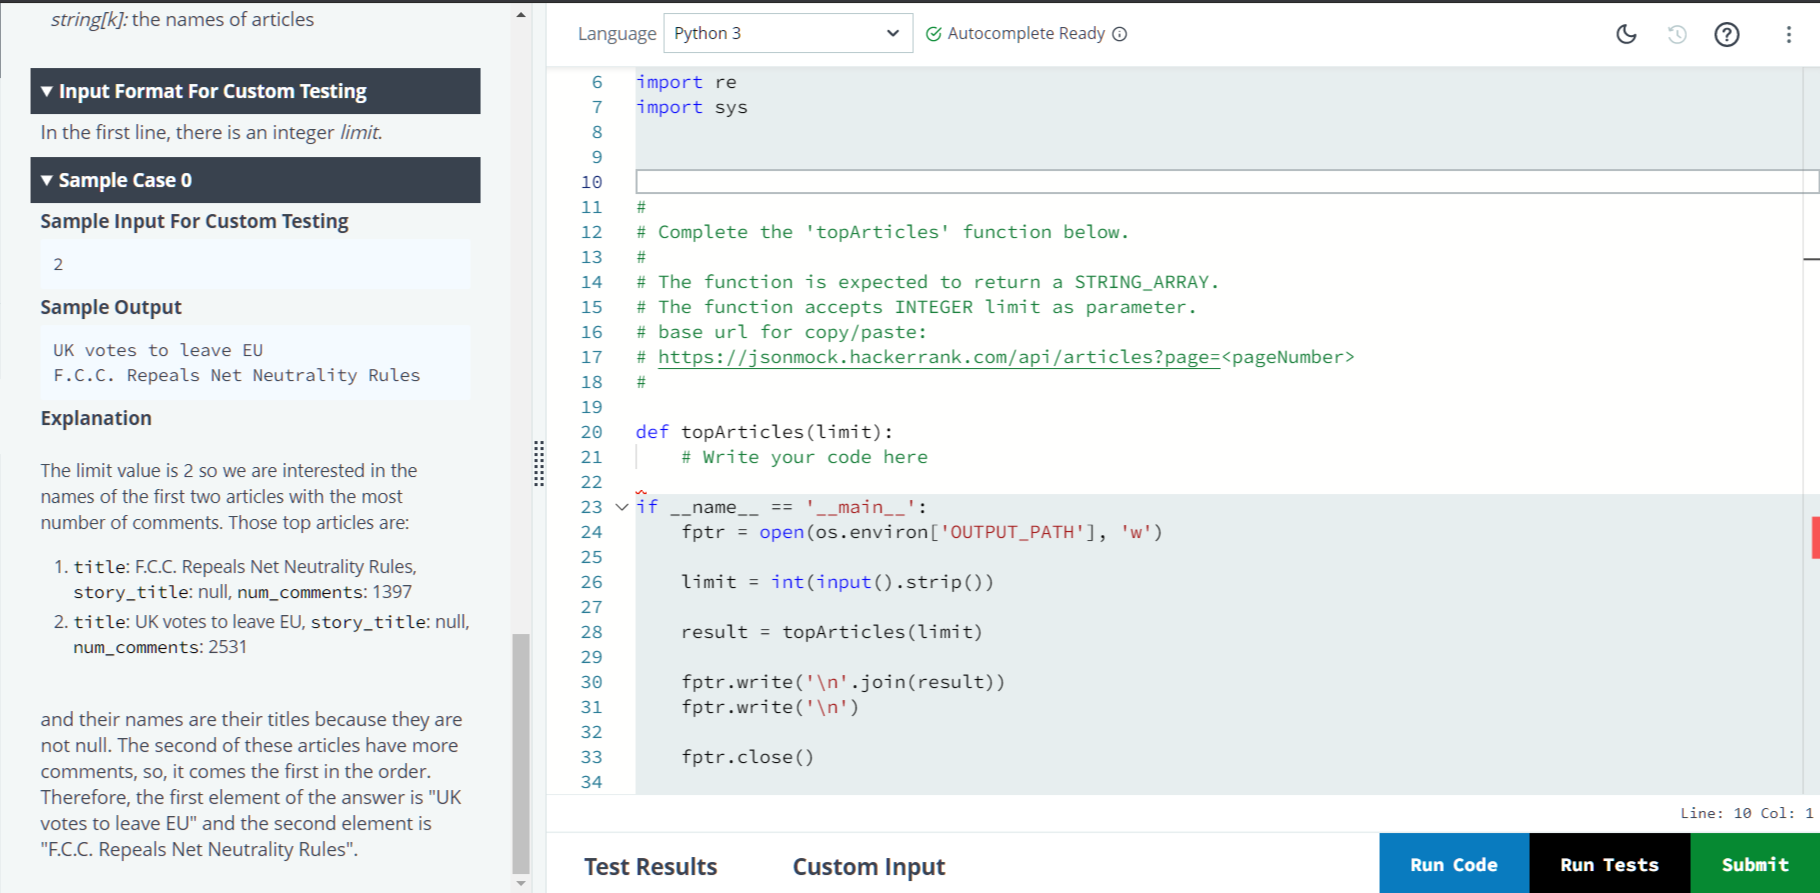The width and height of the screenshot is (1820, 893).
Task: Click the Run Tests button
Action: [1609, 864]
